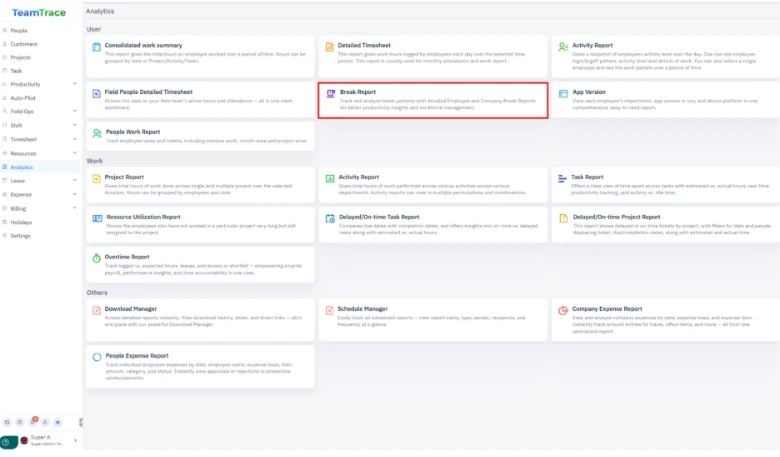Viewport: 780px width, 457px height.
Task: Expand the Timesheet sidebar section
Action: 75,140
